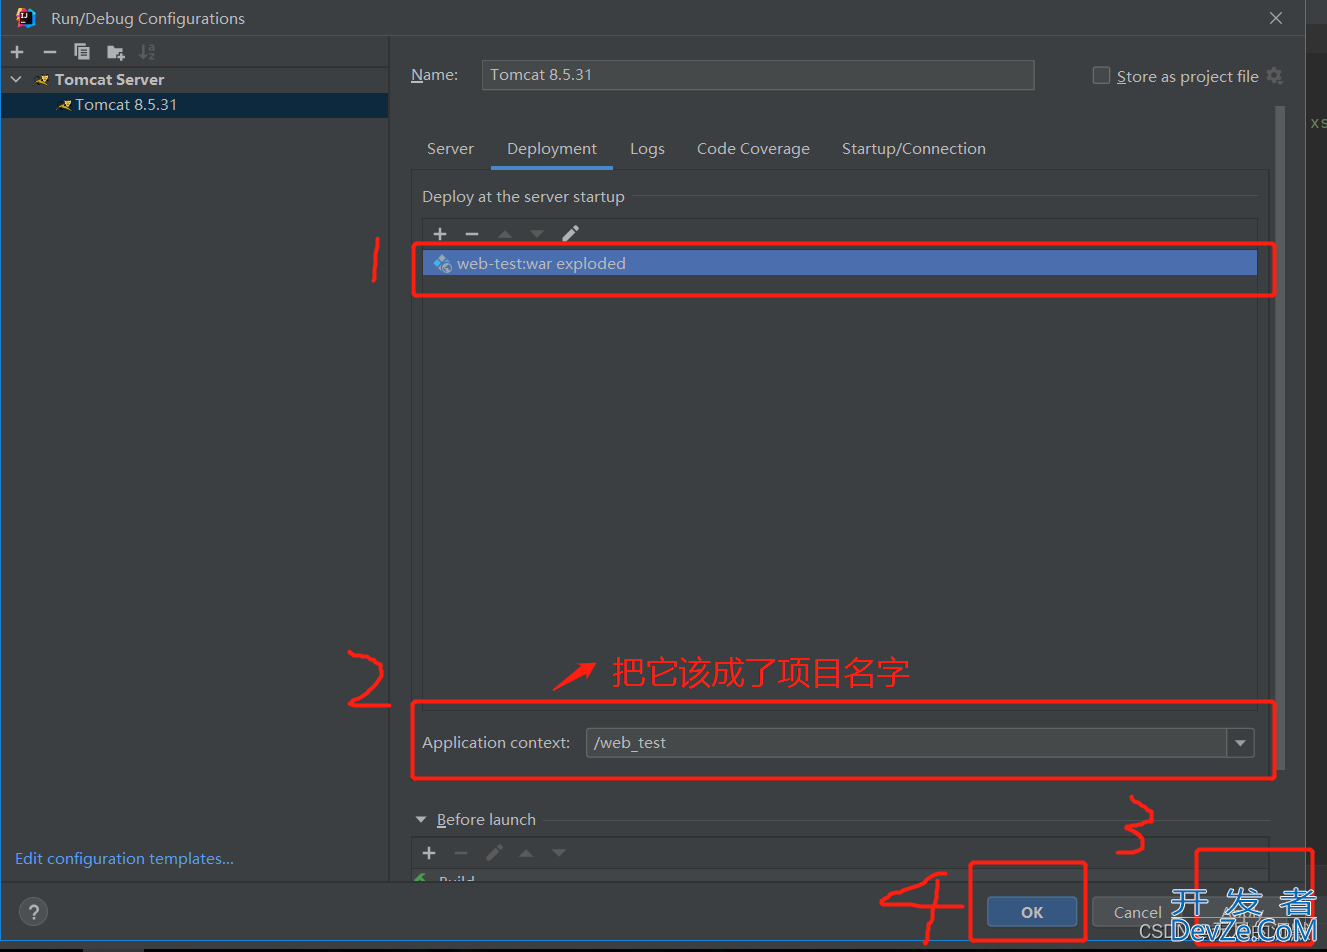Remove the selected run configuration
The image size is (1327, 952).
50,52
